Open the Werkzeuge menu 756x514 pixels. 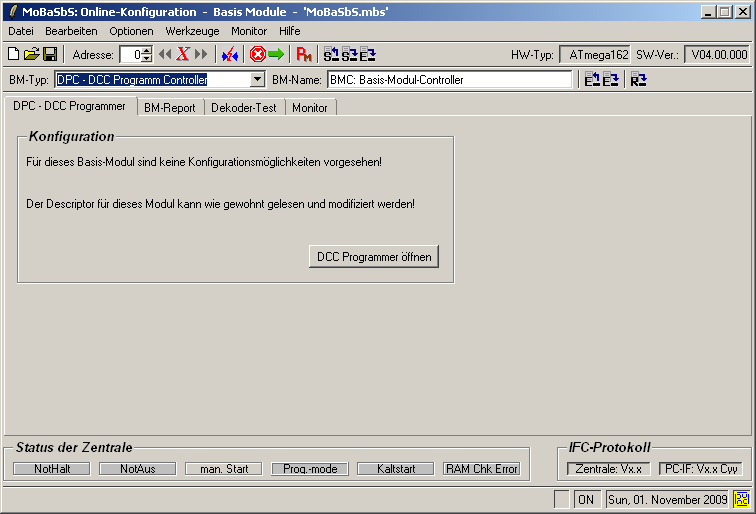coord(192,31)
